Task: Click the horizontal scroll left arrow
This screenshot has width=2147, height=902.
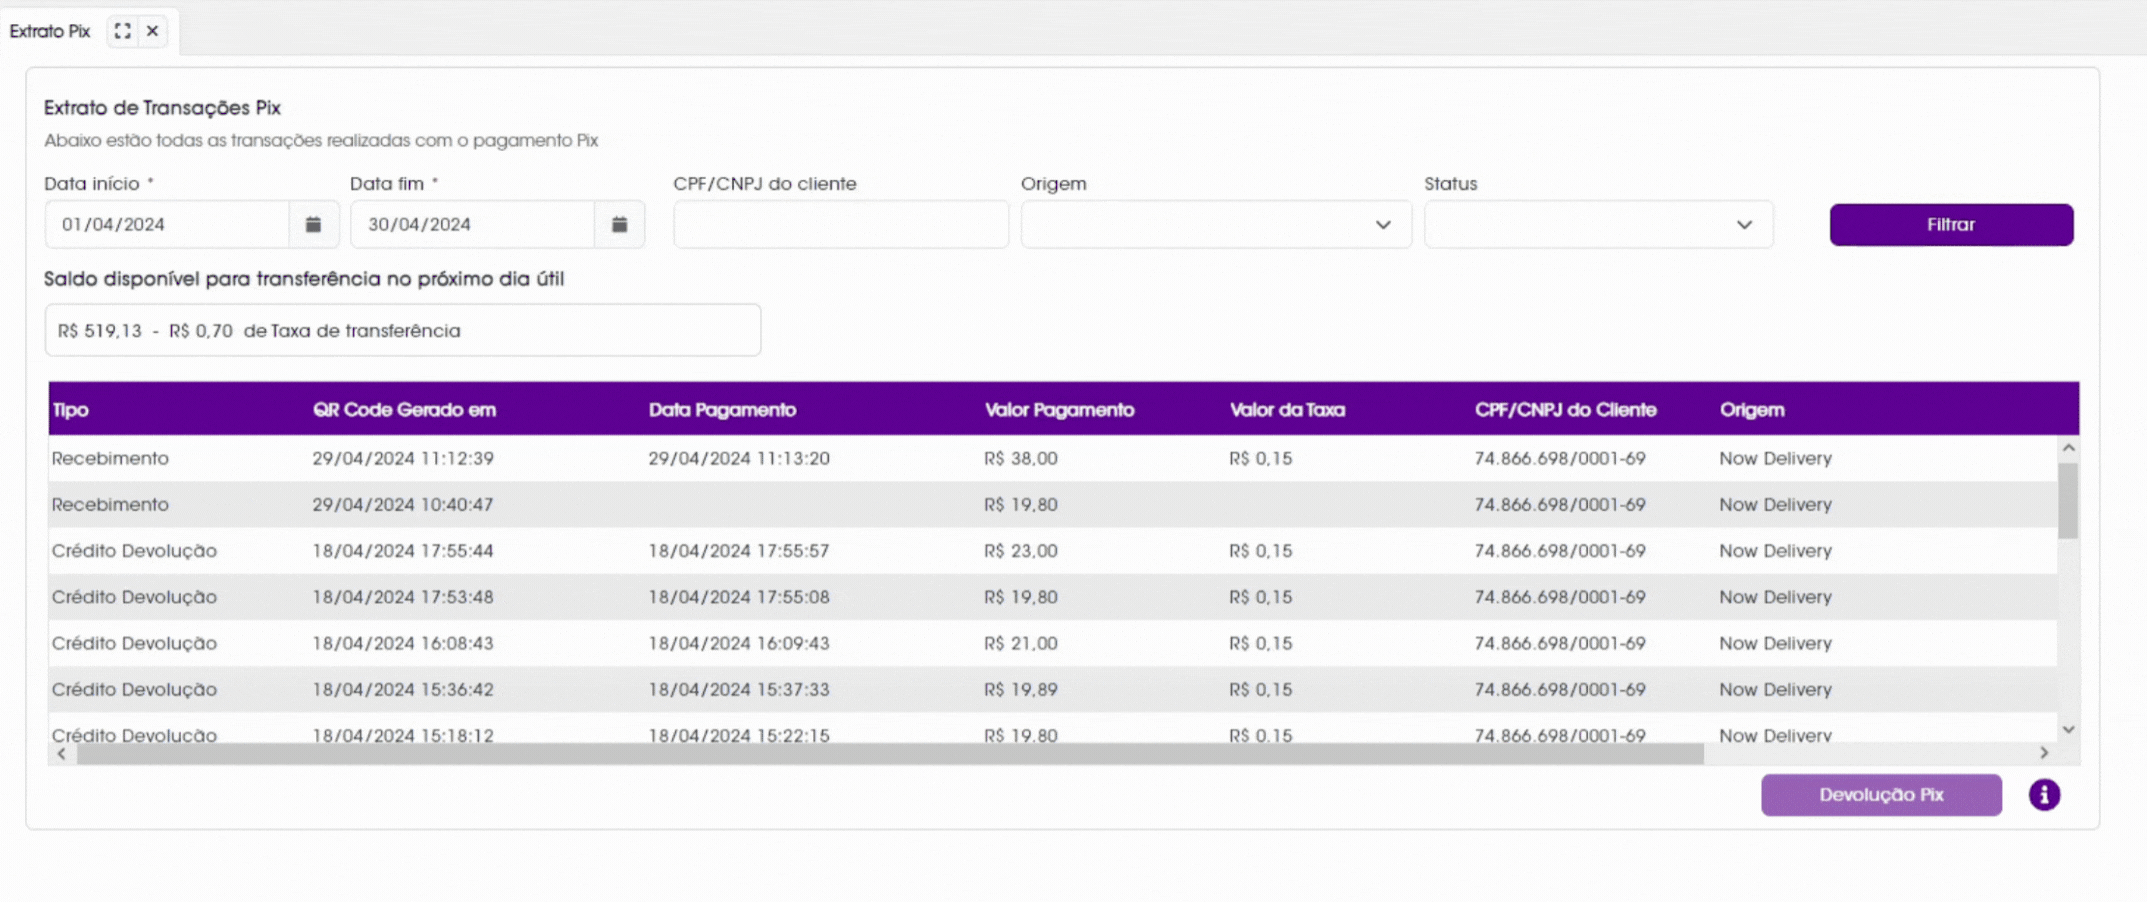Action: (x=62, y=753)
